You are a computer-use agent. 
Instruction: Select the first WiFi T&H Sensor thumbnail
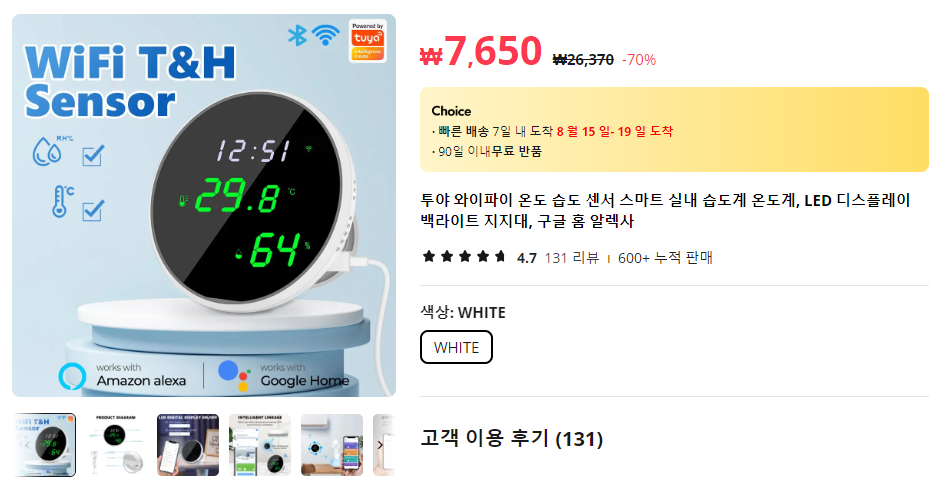pos(44,445)
